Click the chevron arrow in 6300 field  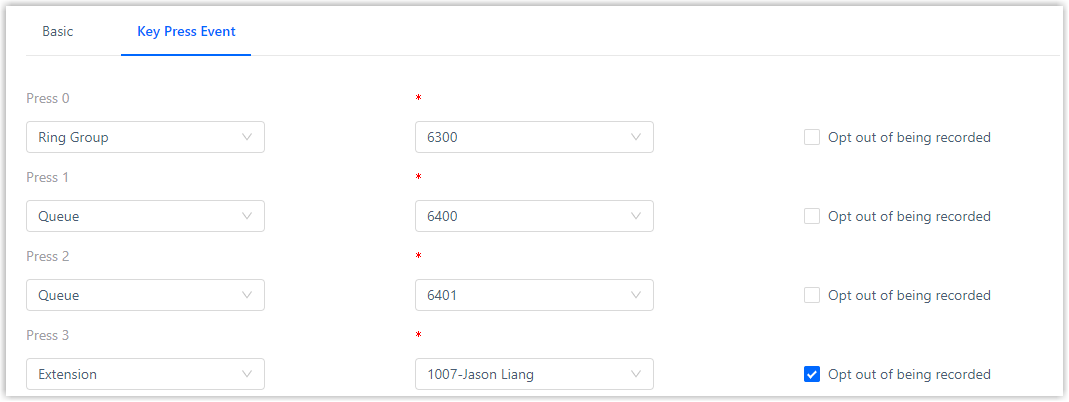pos(636,137)
